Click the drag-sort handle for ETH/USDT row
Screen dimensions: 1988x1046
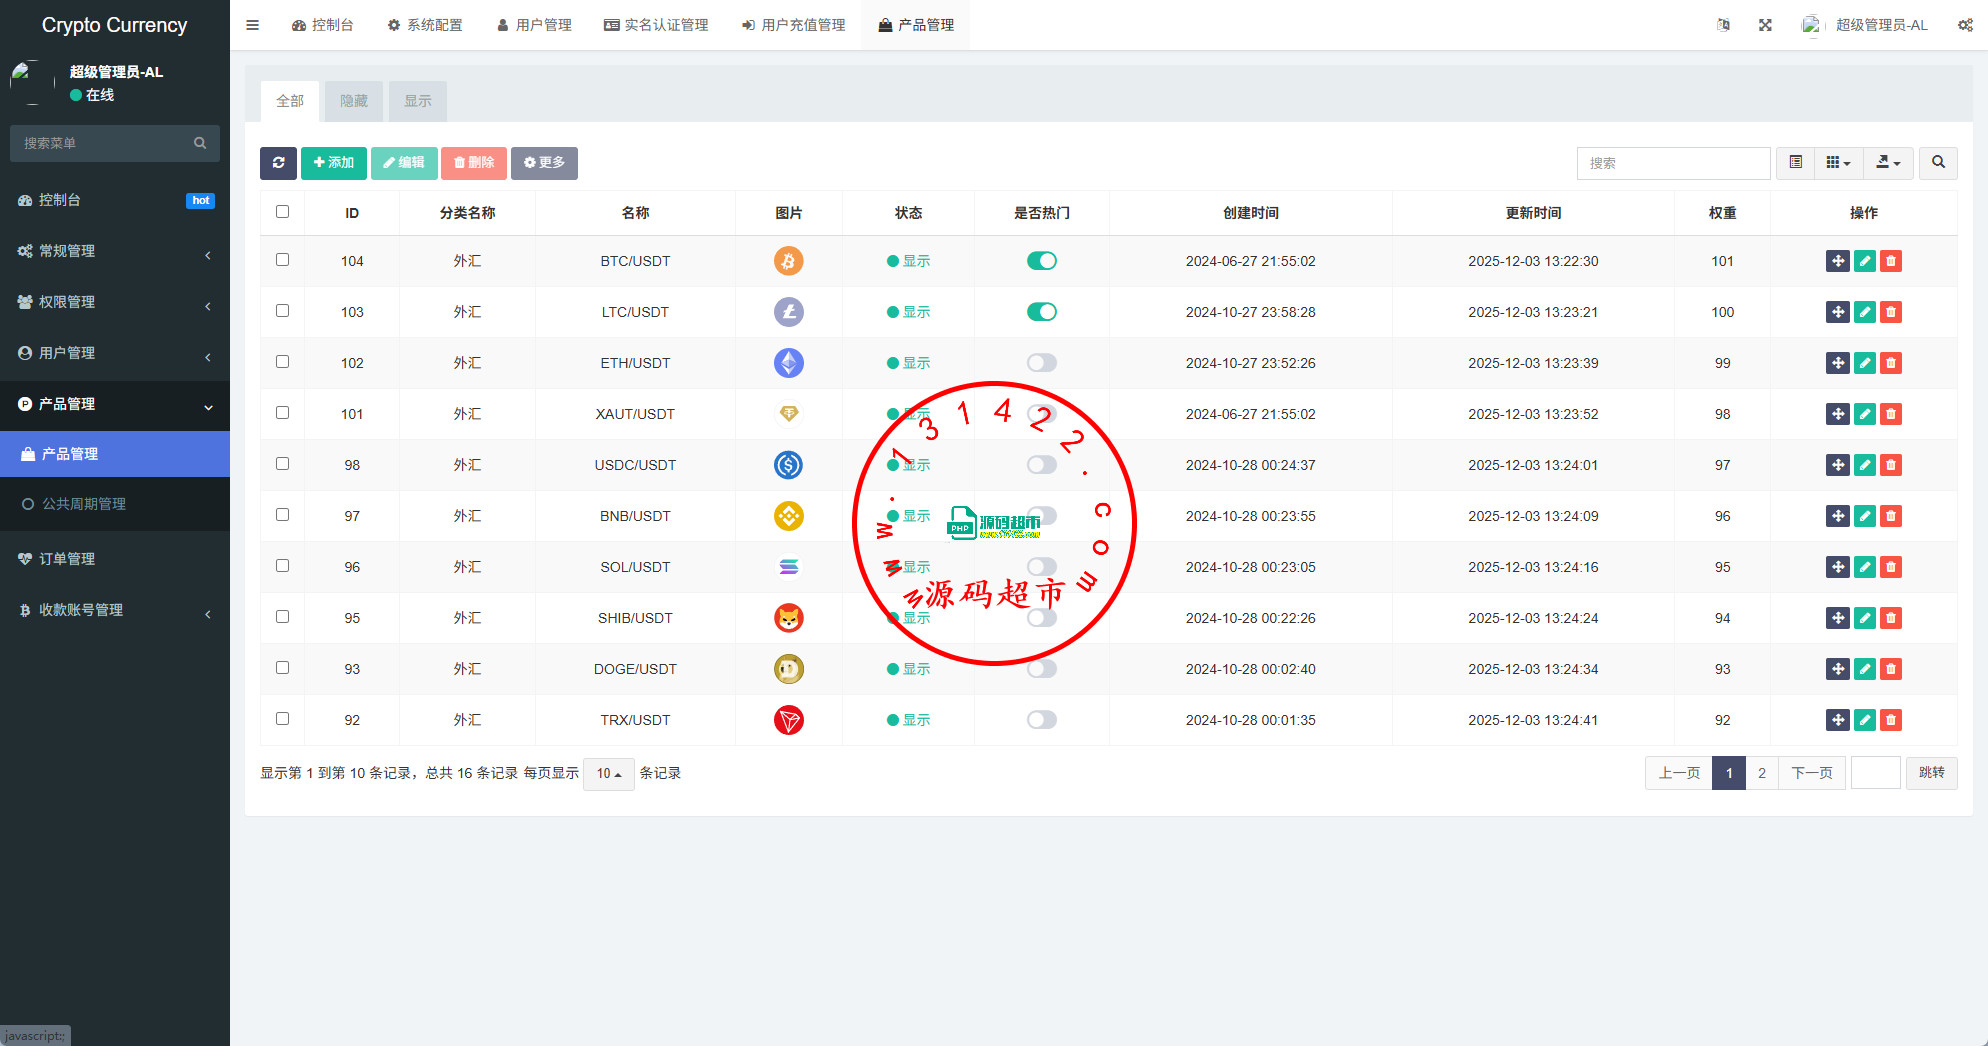tap(1837, 363)
